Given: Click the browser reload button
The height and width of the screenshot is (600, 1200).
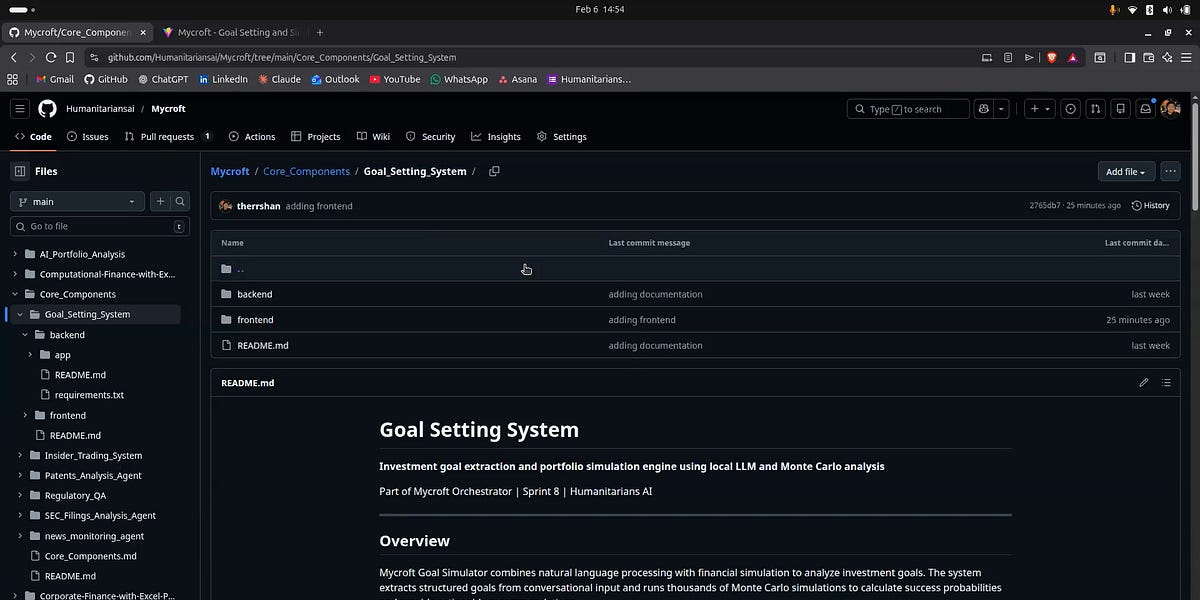Looking at the screenshot, I should point(51,58).
